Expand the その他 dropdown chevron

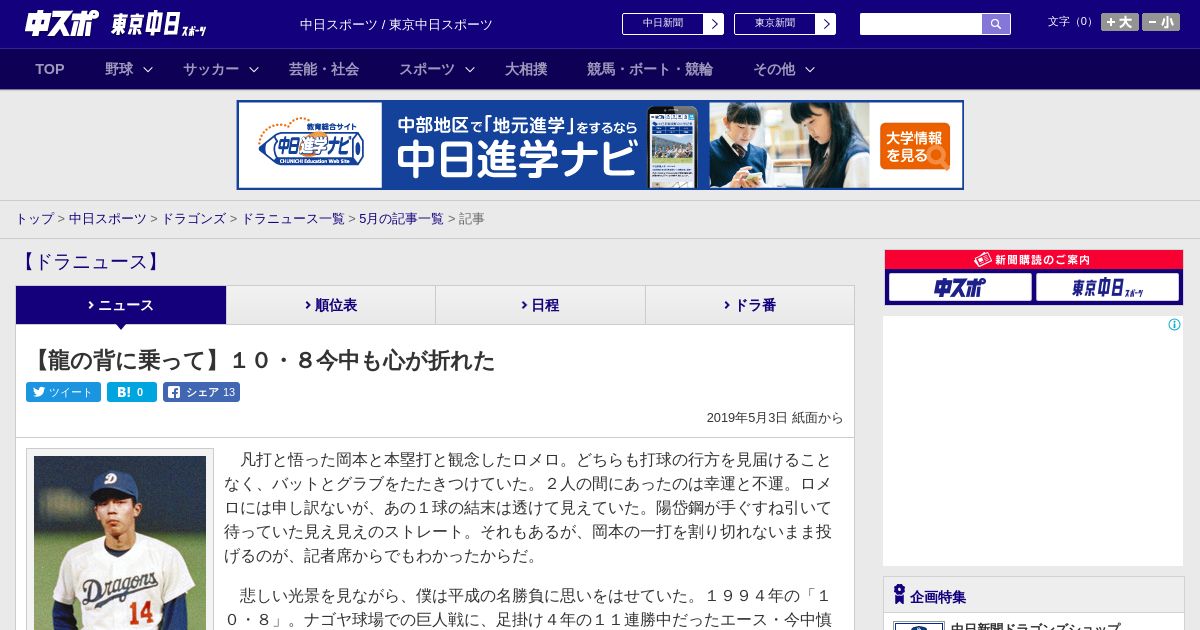810,69
